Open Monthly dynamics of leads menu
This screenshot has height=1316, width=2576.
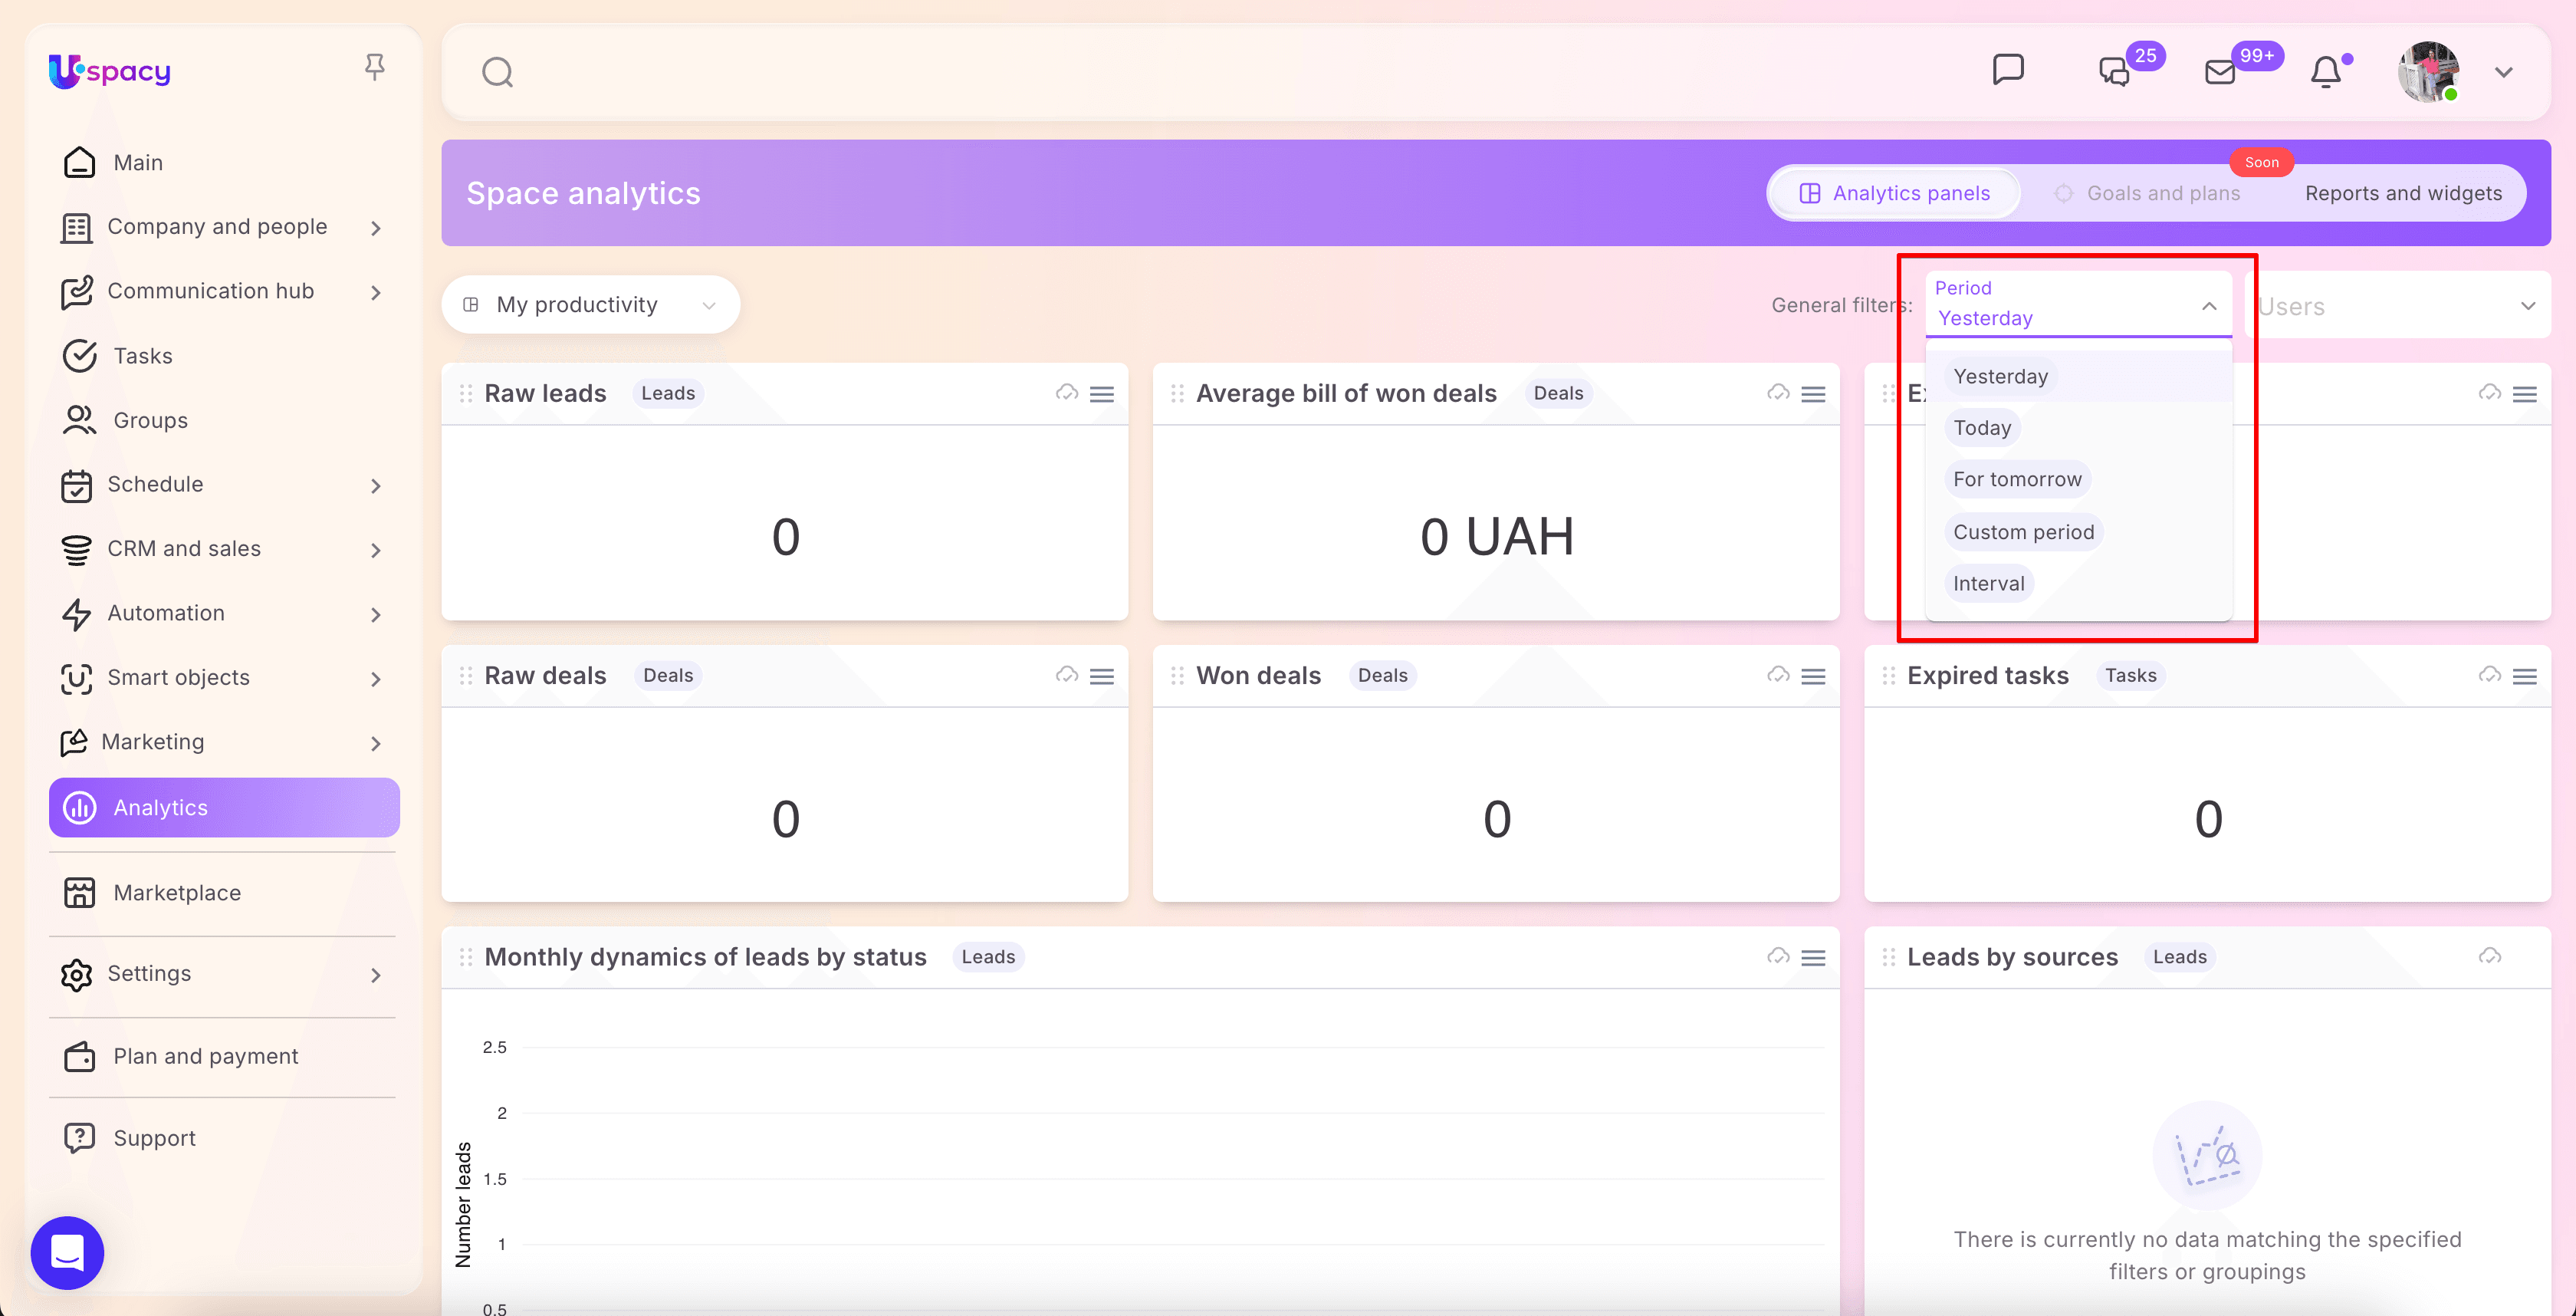point(1813,958)
